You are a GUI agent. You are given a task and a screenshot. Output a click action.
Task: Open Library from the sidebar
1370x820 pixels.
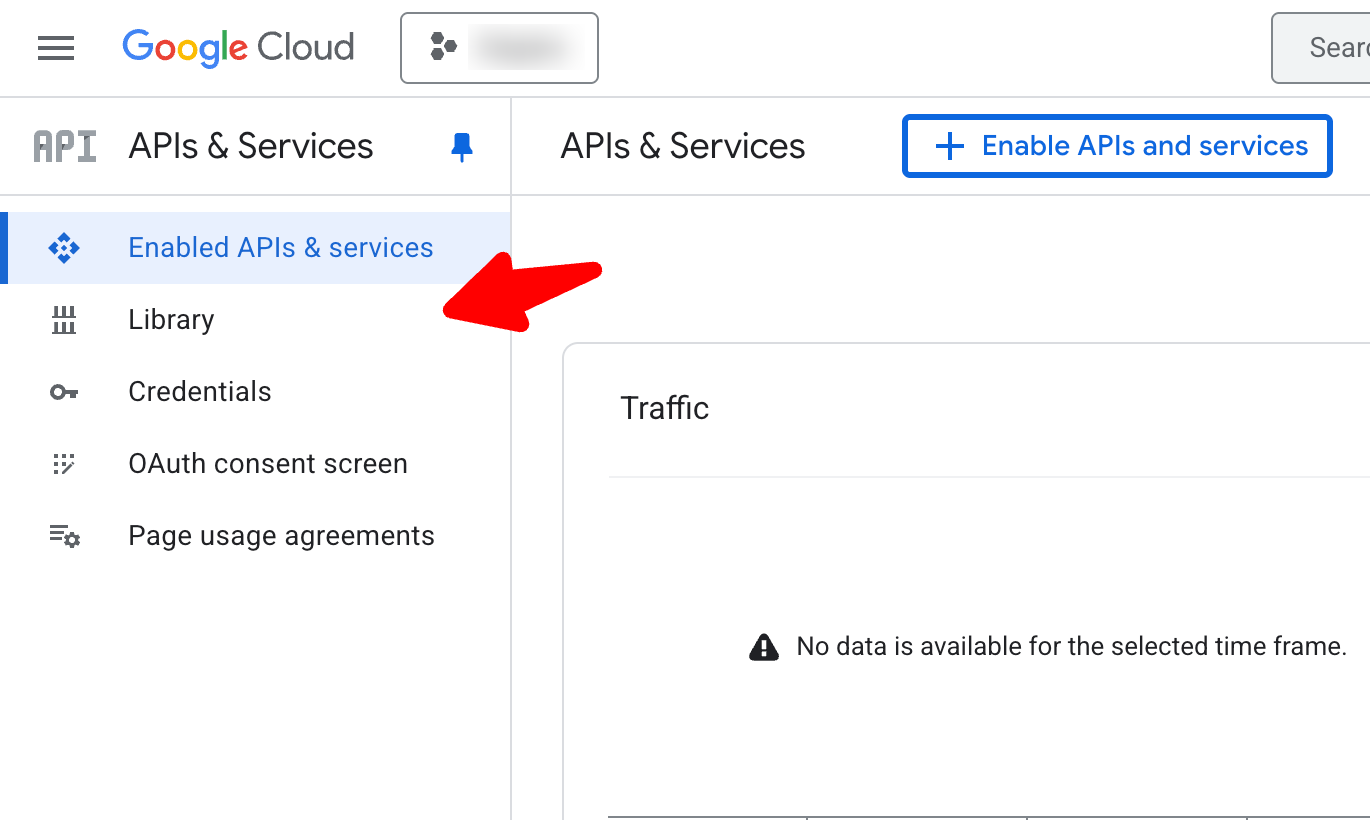point(171,320)
